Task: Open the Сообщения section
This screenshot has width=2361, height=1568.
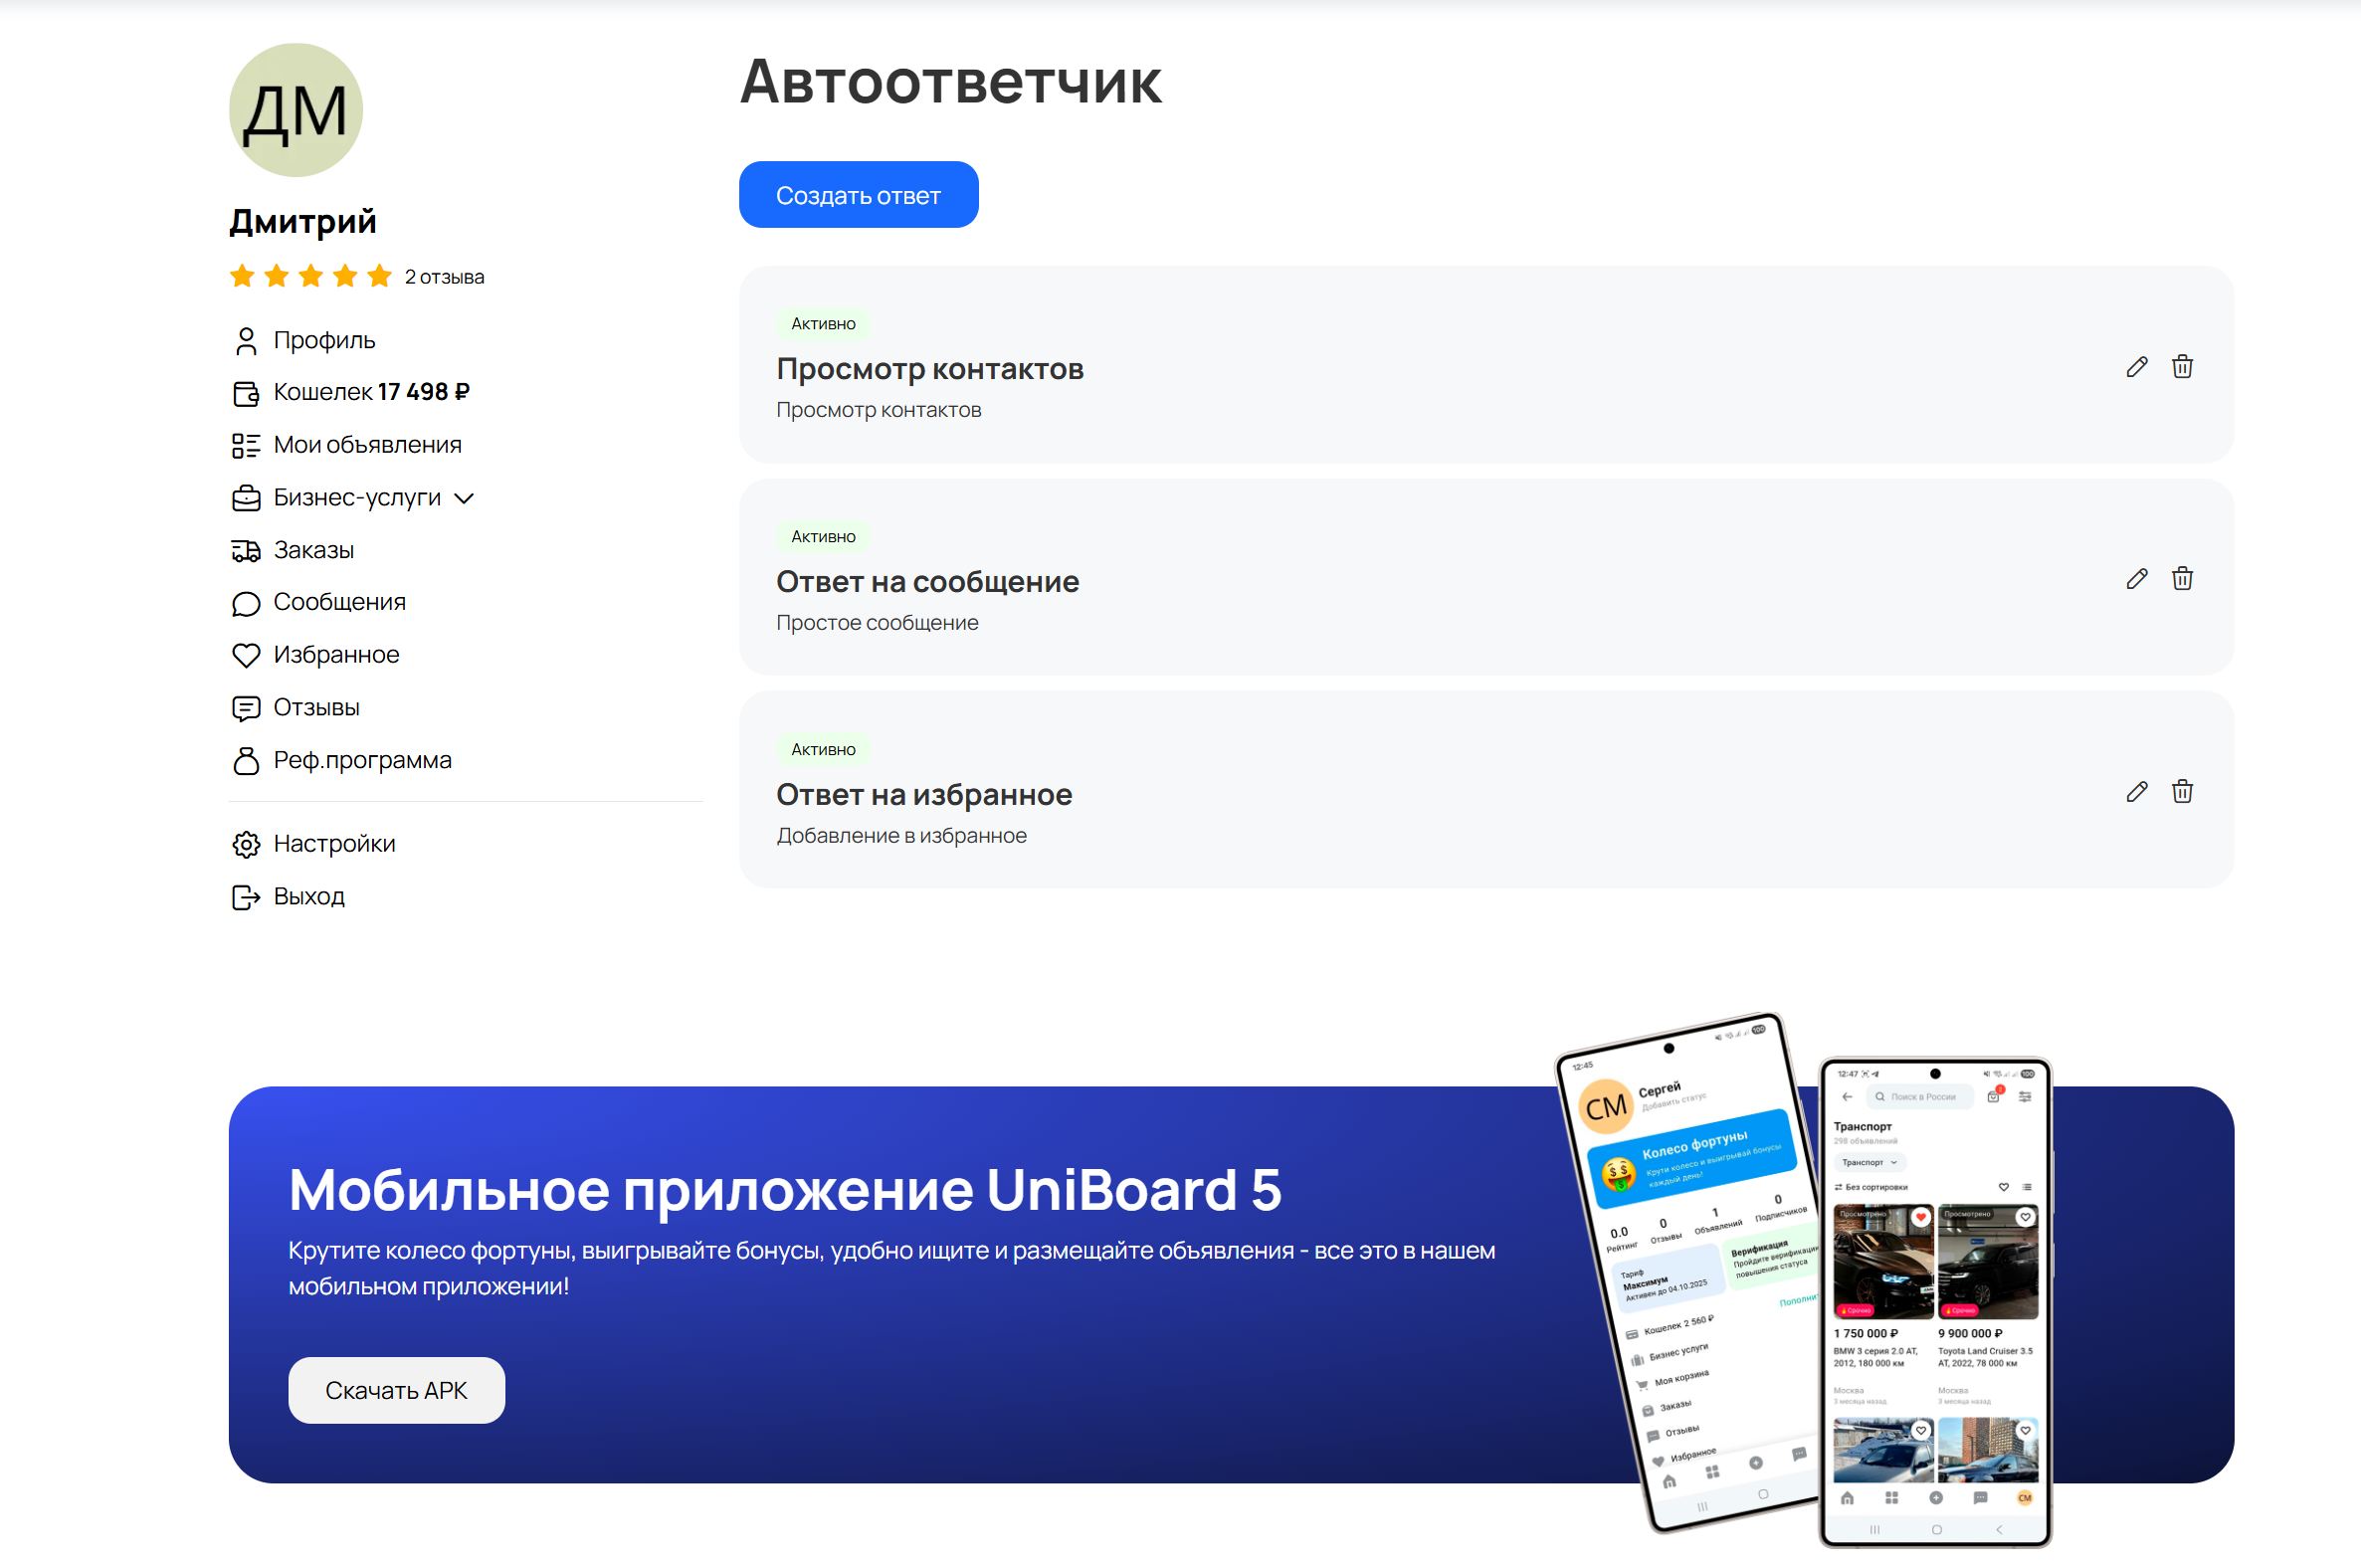Action: pyautogui.click(x=339, y=602)
